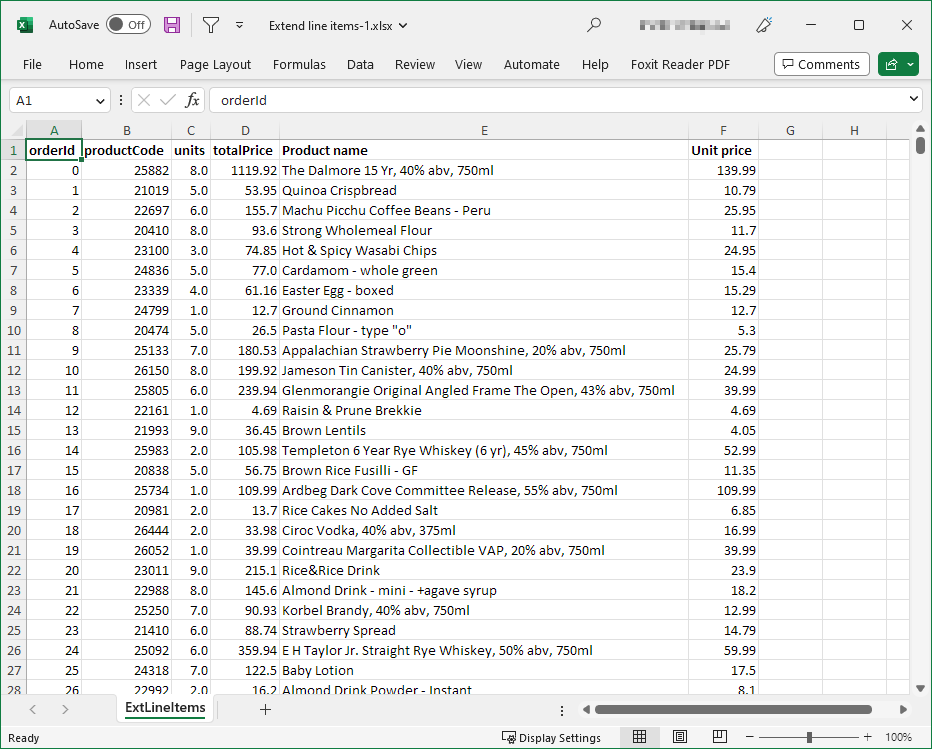Select Page Break Preview view icon
The width and height of the screenshot is (932, 749).
pos(720,737)
